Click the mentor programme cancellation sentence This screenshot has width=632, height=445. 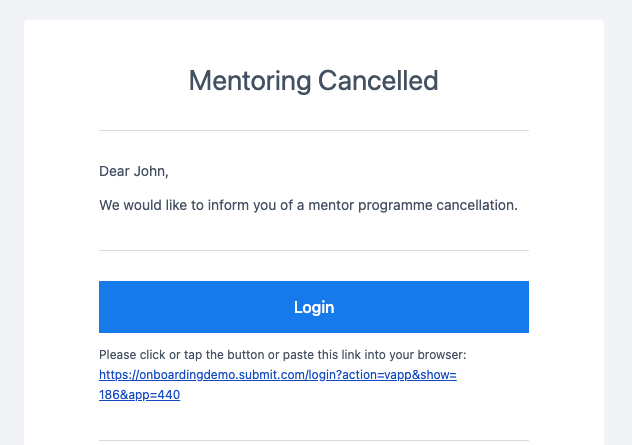pyautogui.click(x=308, y=205)
